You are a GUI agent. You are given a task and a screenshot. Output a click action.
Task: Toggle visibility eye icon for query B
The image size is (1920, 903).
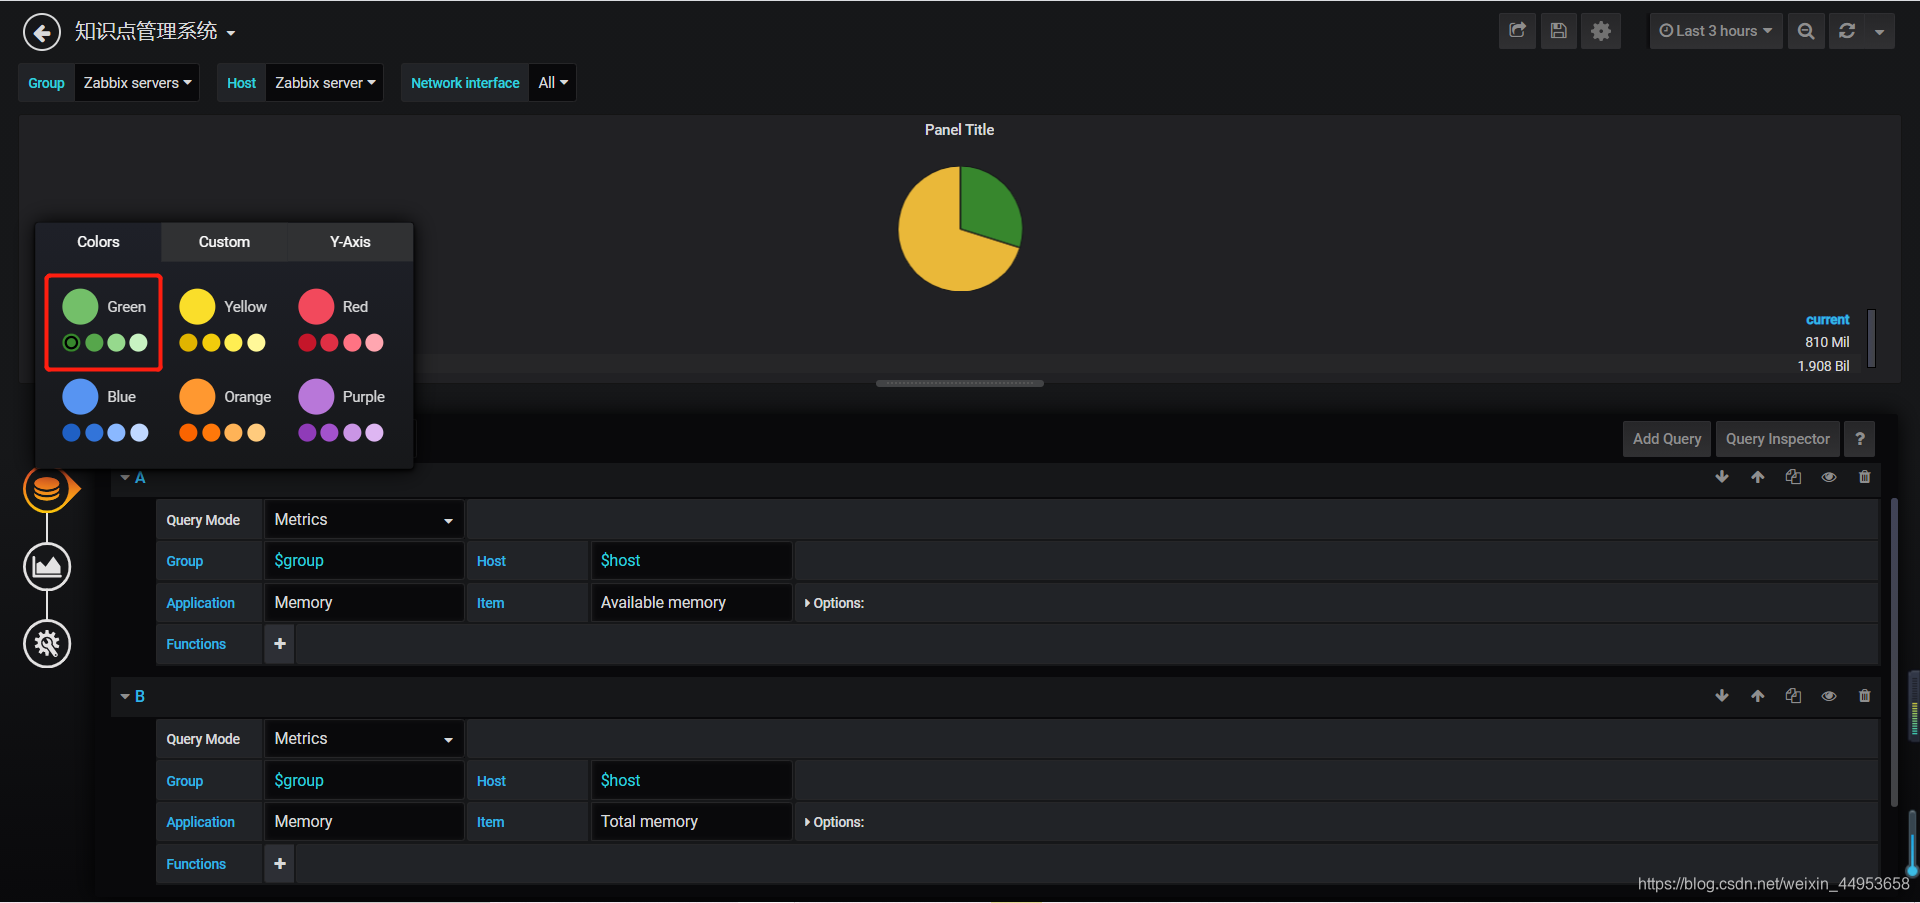pos(1829,696)
